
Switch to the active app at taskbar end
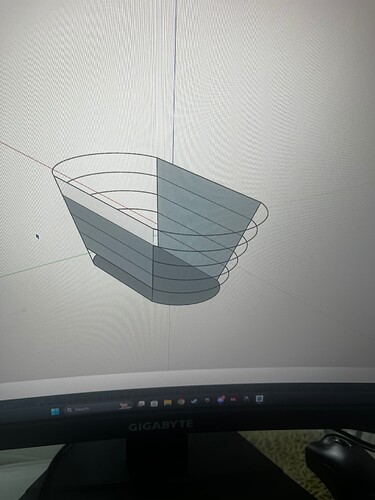pyautogui.click(x=259, y=399)
